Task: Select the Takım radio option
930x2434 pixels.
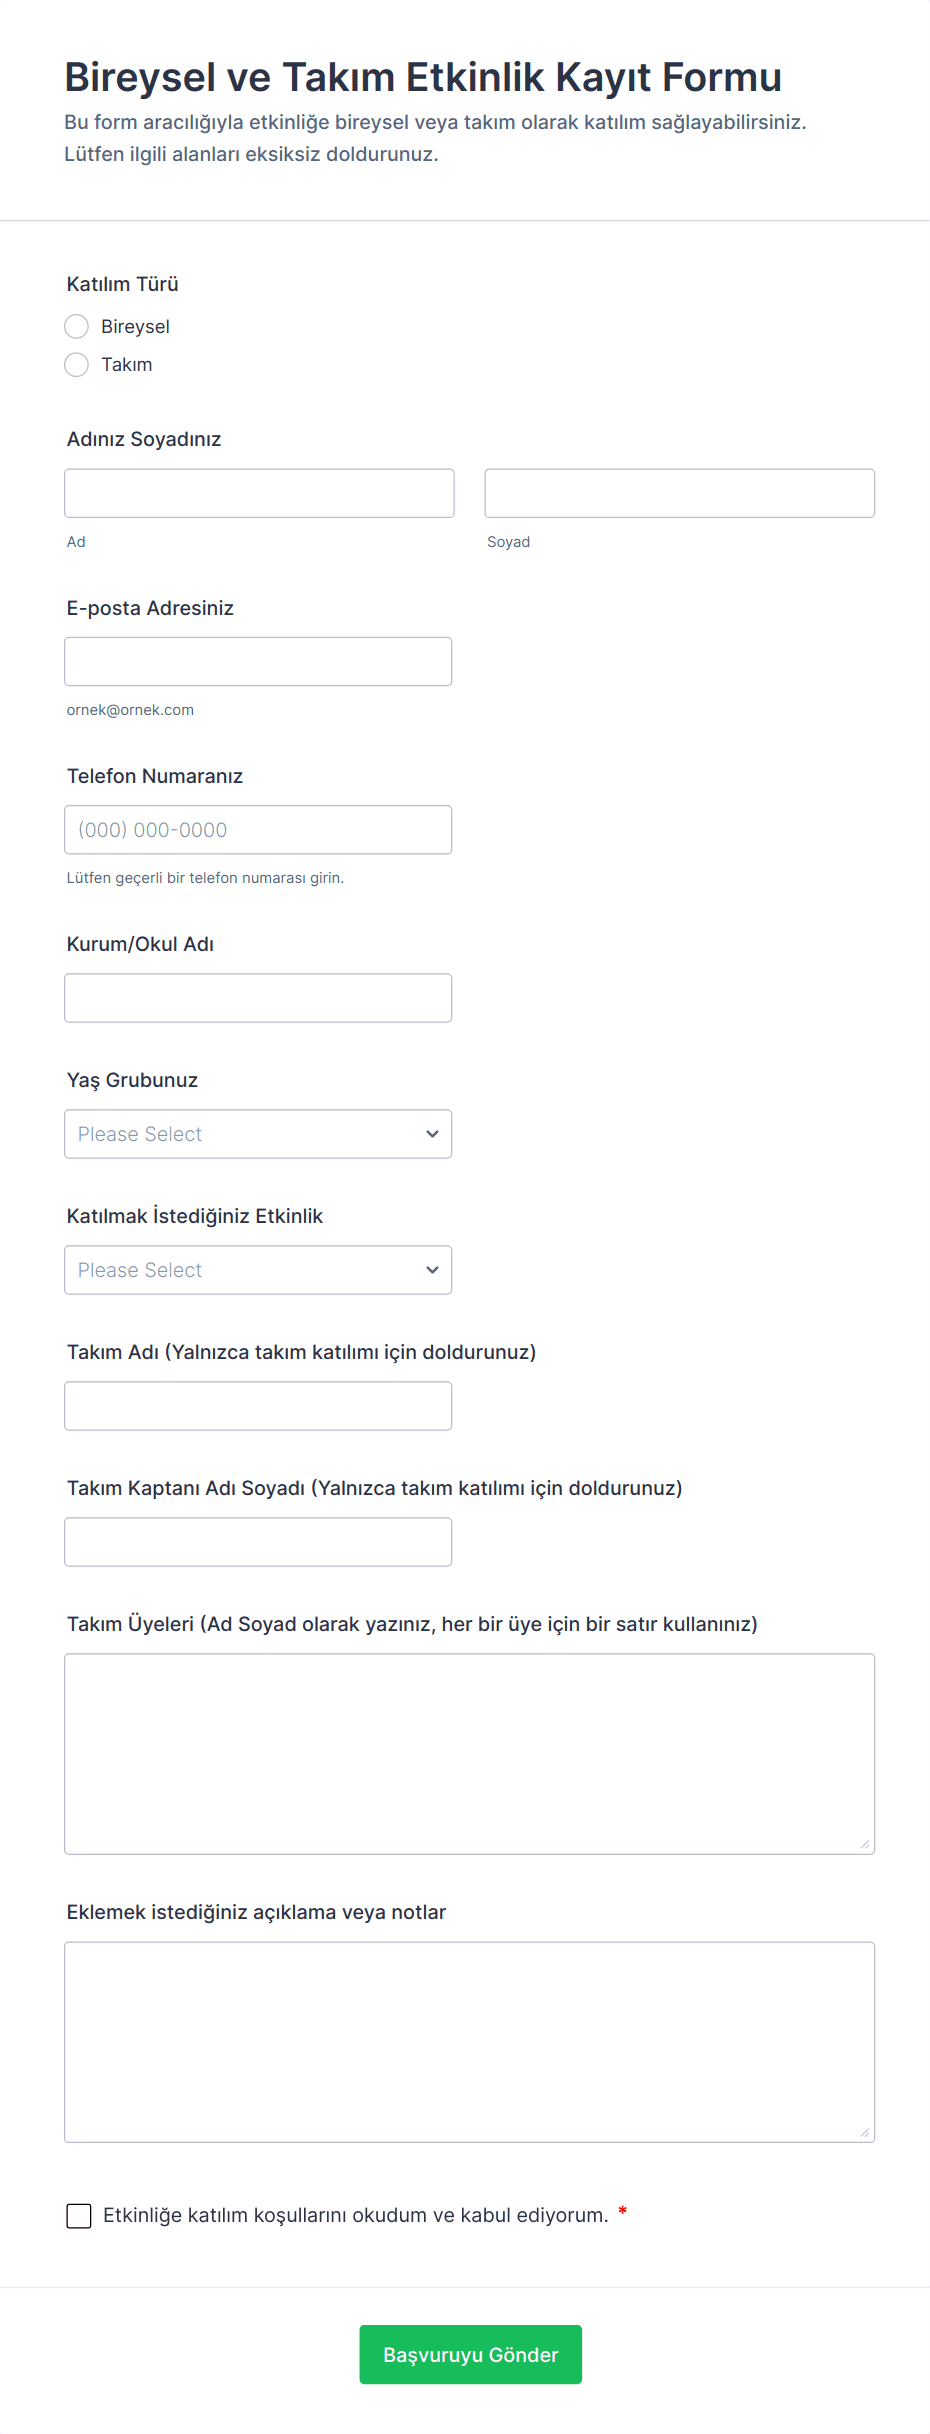Action: point(77,365)
